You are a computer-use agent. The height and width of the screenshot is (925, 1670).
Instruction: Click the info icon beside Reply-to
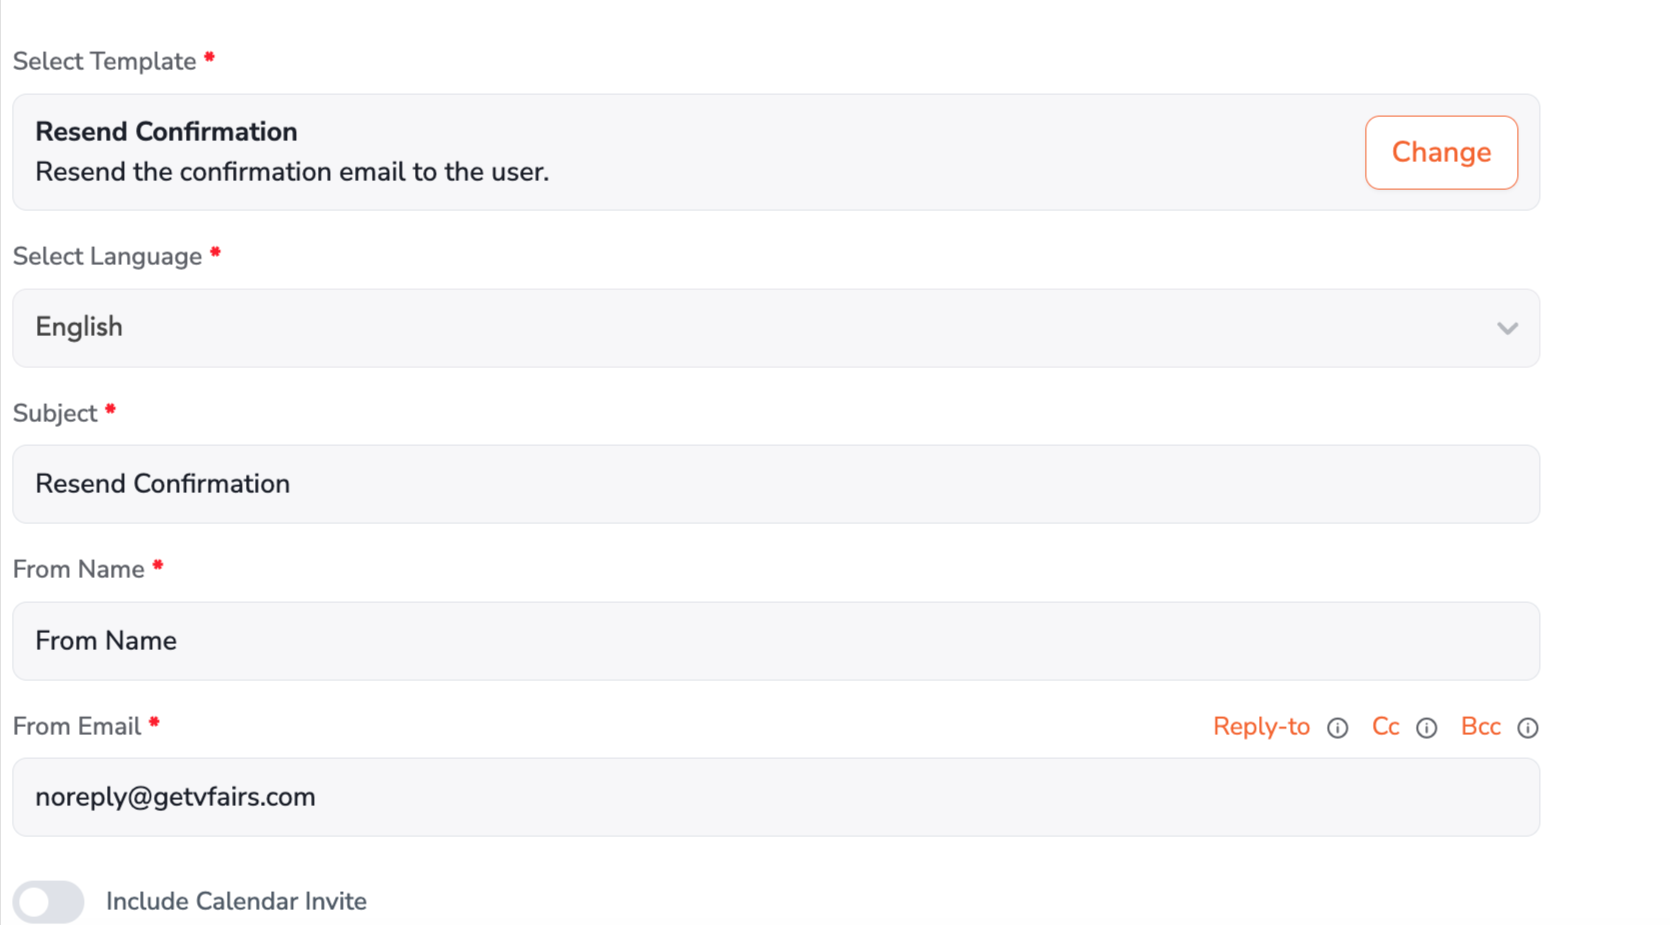tap(1337, 728)
